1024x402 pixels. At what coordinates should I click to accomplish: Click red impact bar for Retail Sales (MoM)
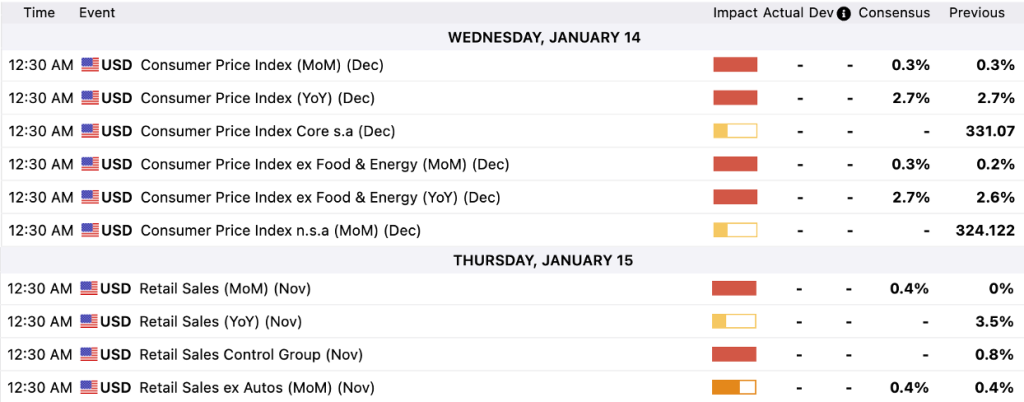(x=734, y=289)
